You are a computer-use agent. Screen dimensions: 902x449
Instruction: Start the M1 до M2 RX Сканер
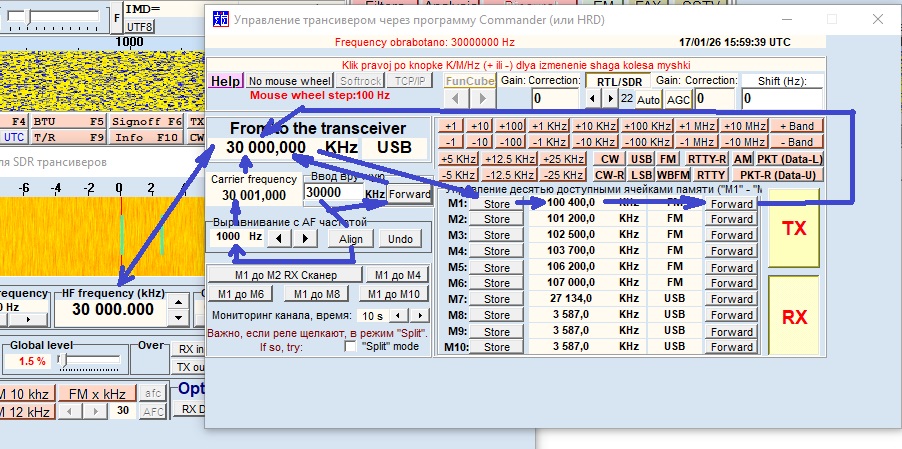(285, 275)
